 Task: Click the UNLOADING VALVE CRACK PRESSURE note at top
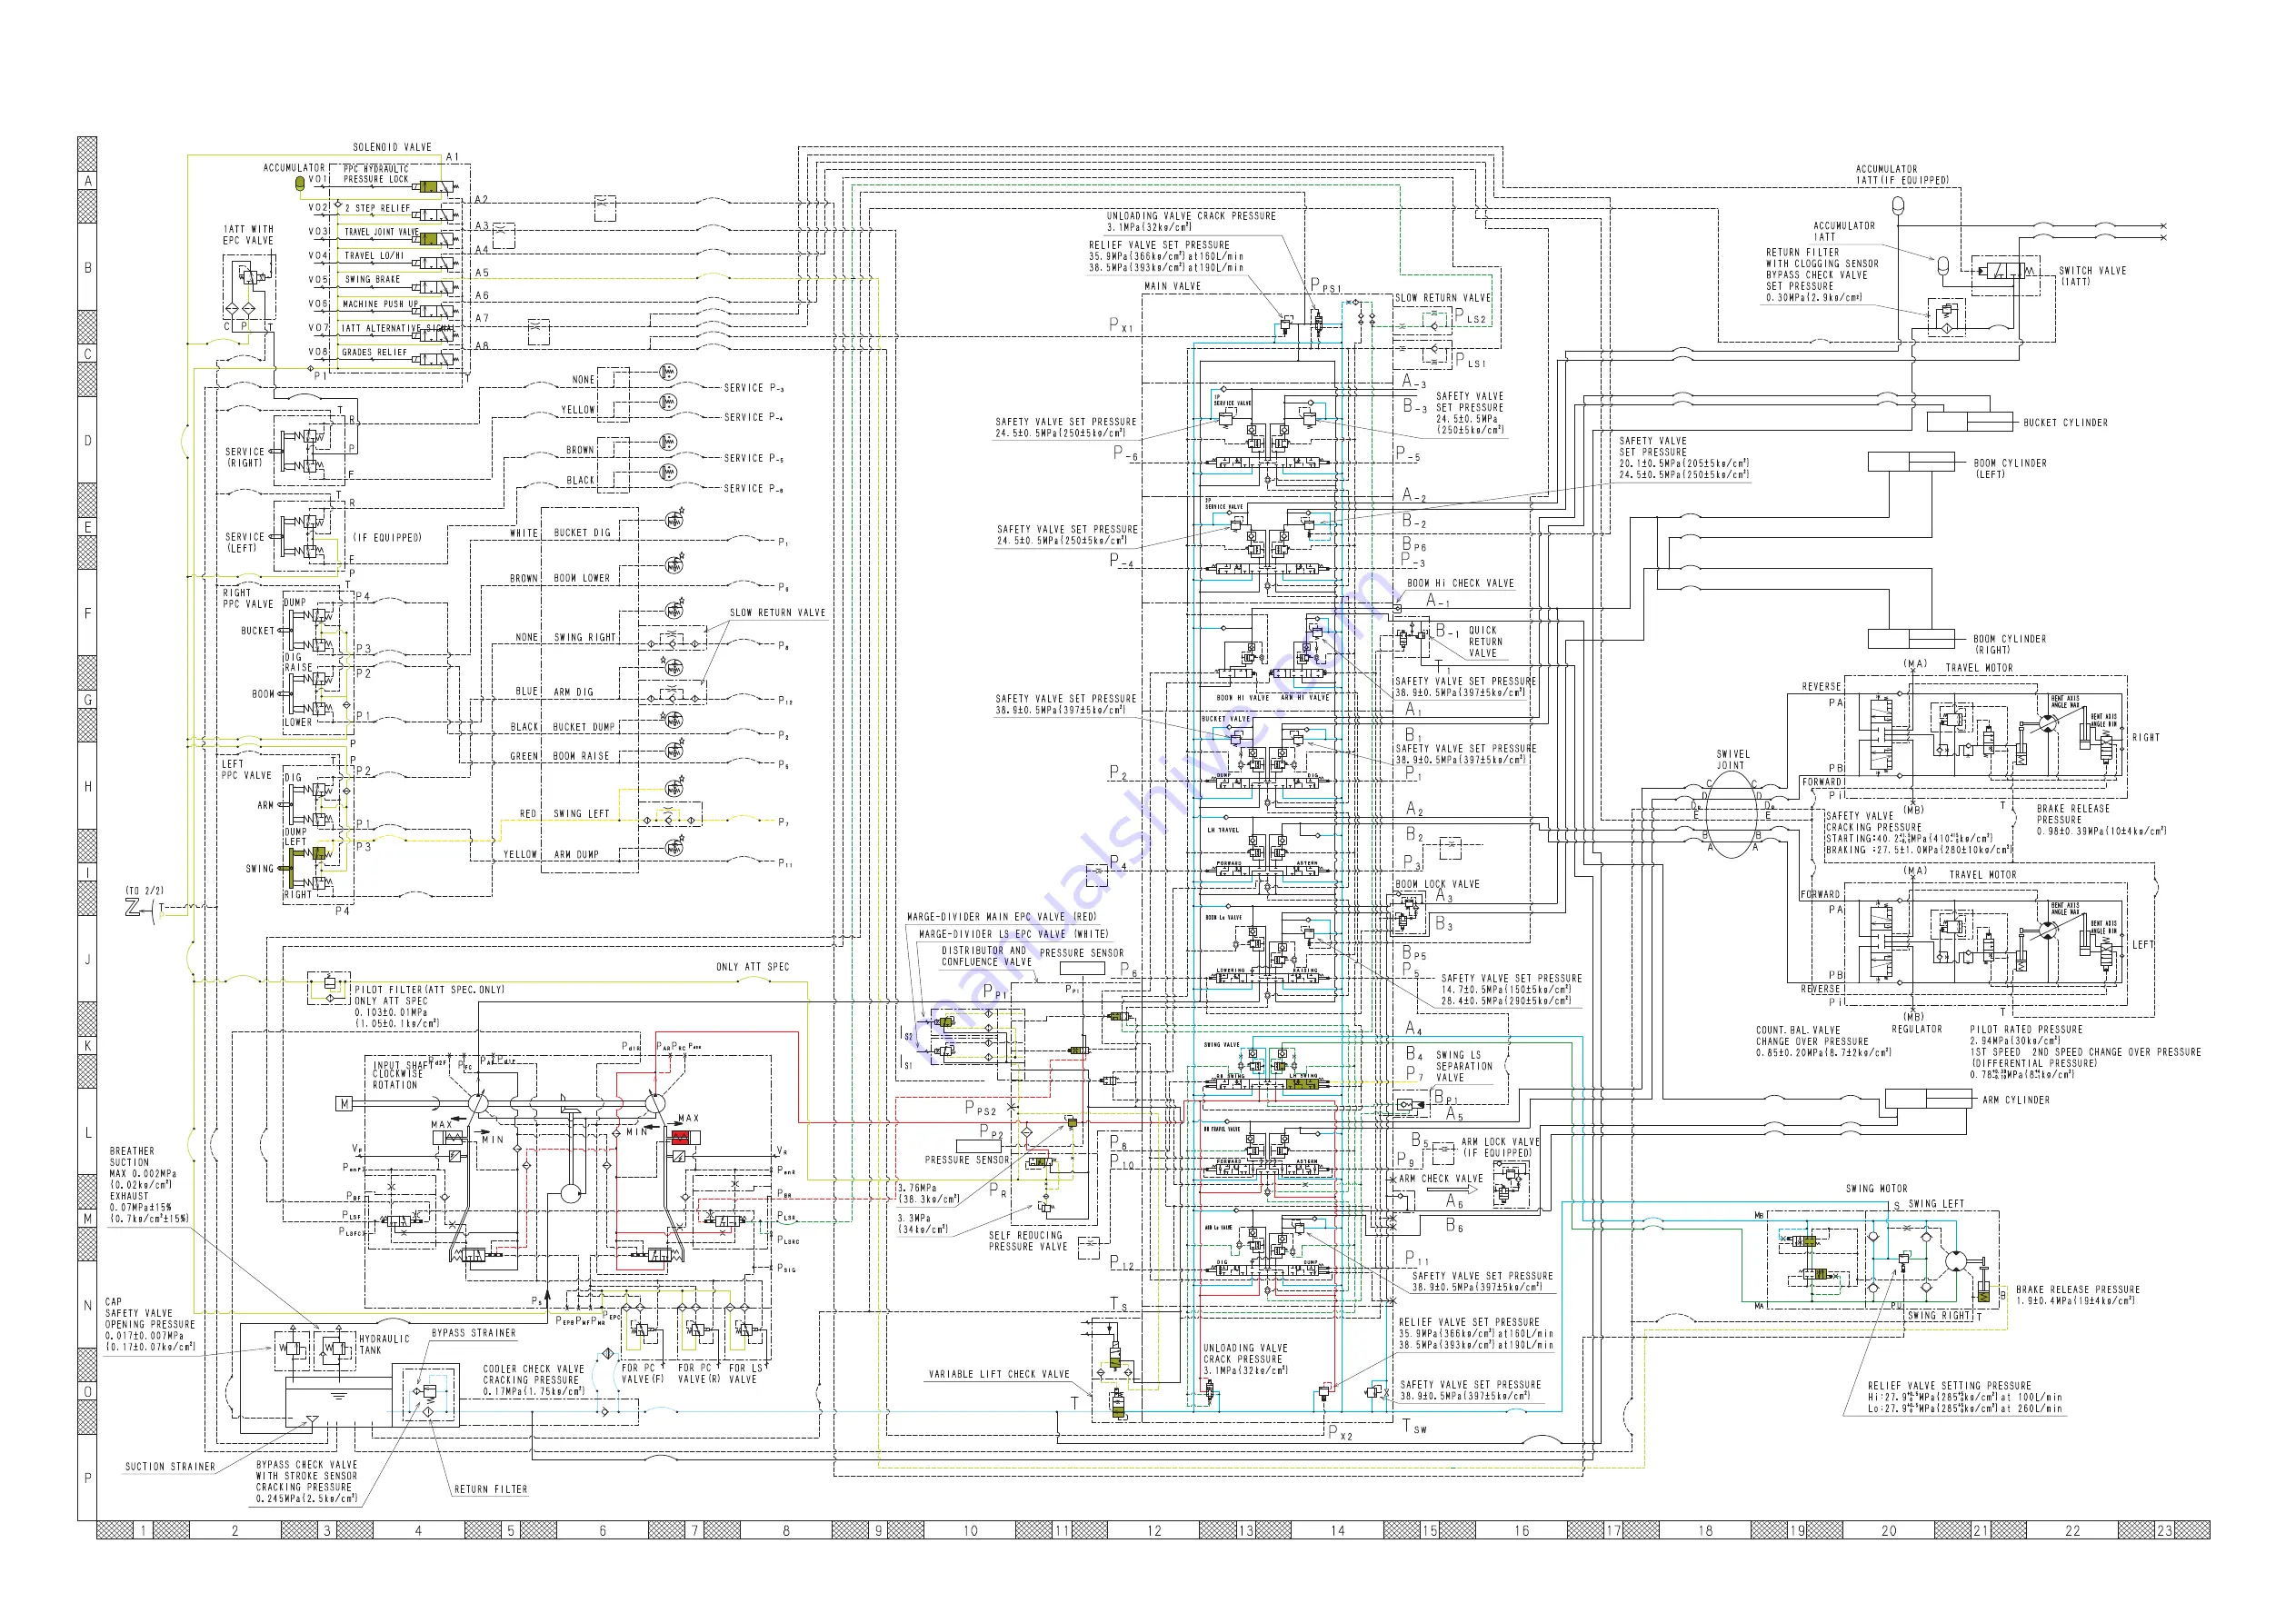1191,221
